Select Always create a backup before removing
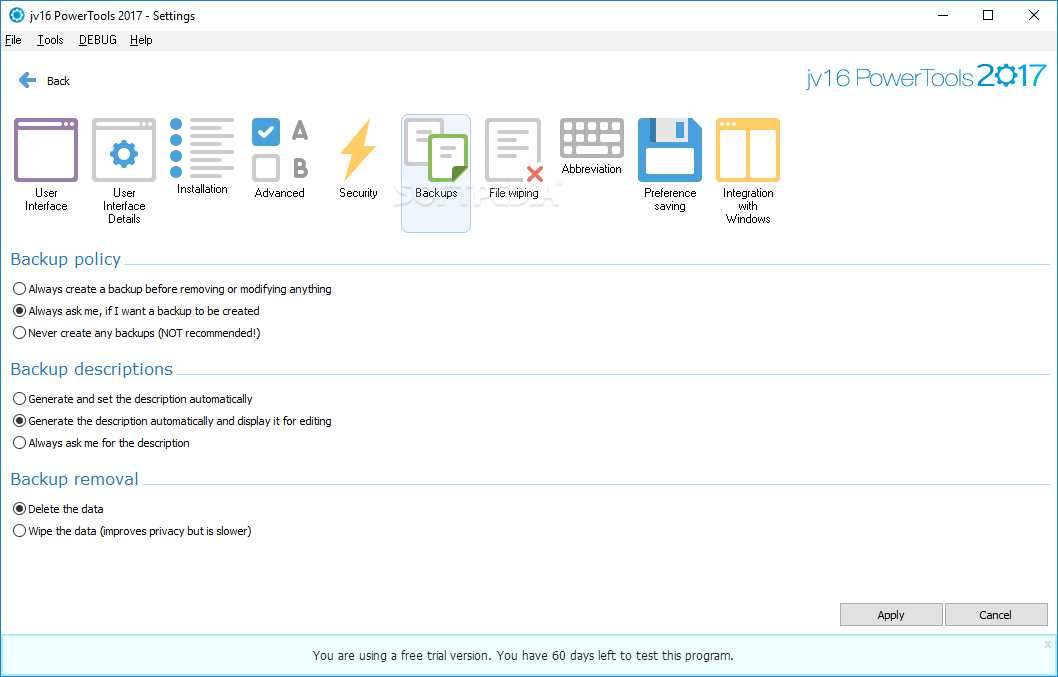Image resolution: width=1058 pixels, height=677 pixels. pyautogui.click(x=172, y=289)
